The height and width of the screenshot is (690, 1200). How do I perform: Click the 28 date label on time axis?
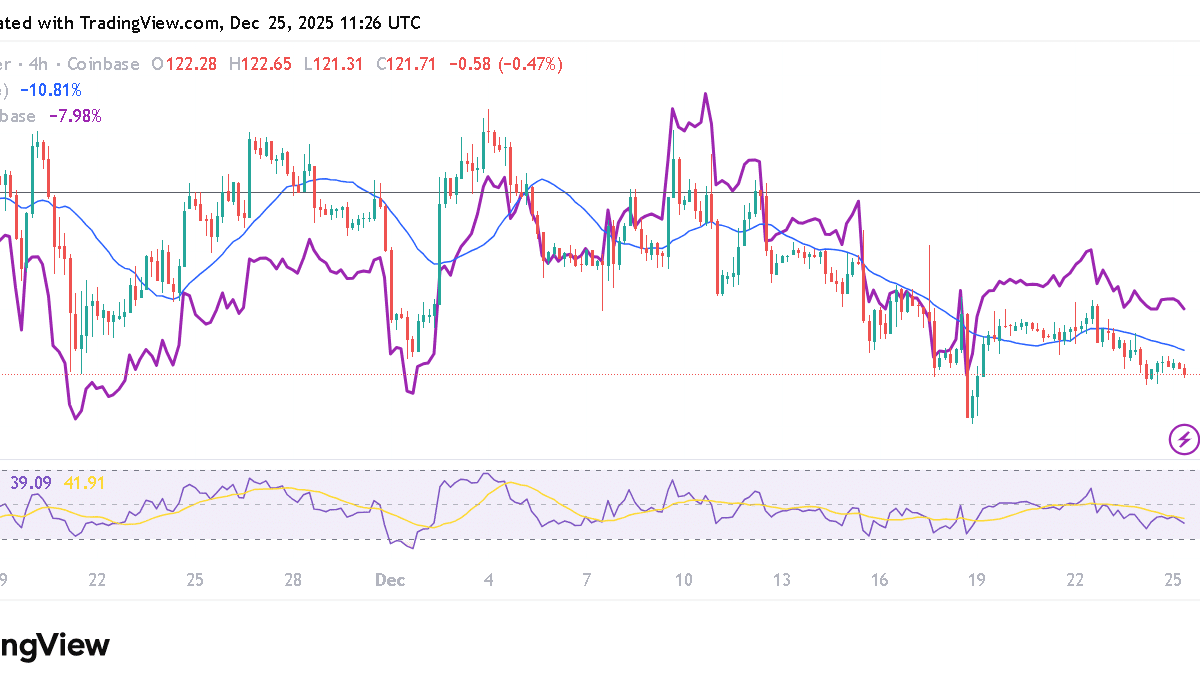click(293, 580)
